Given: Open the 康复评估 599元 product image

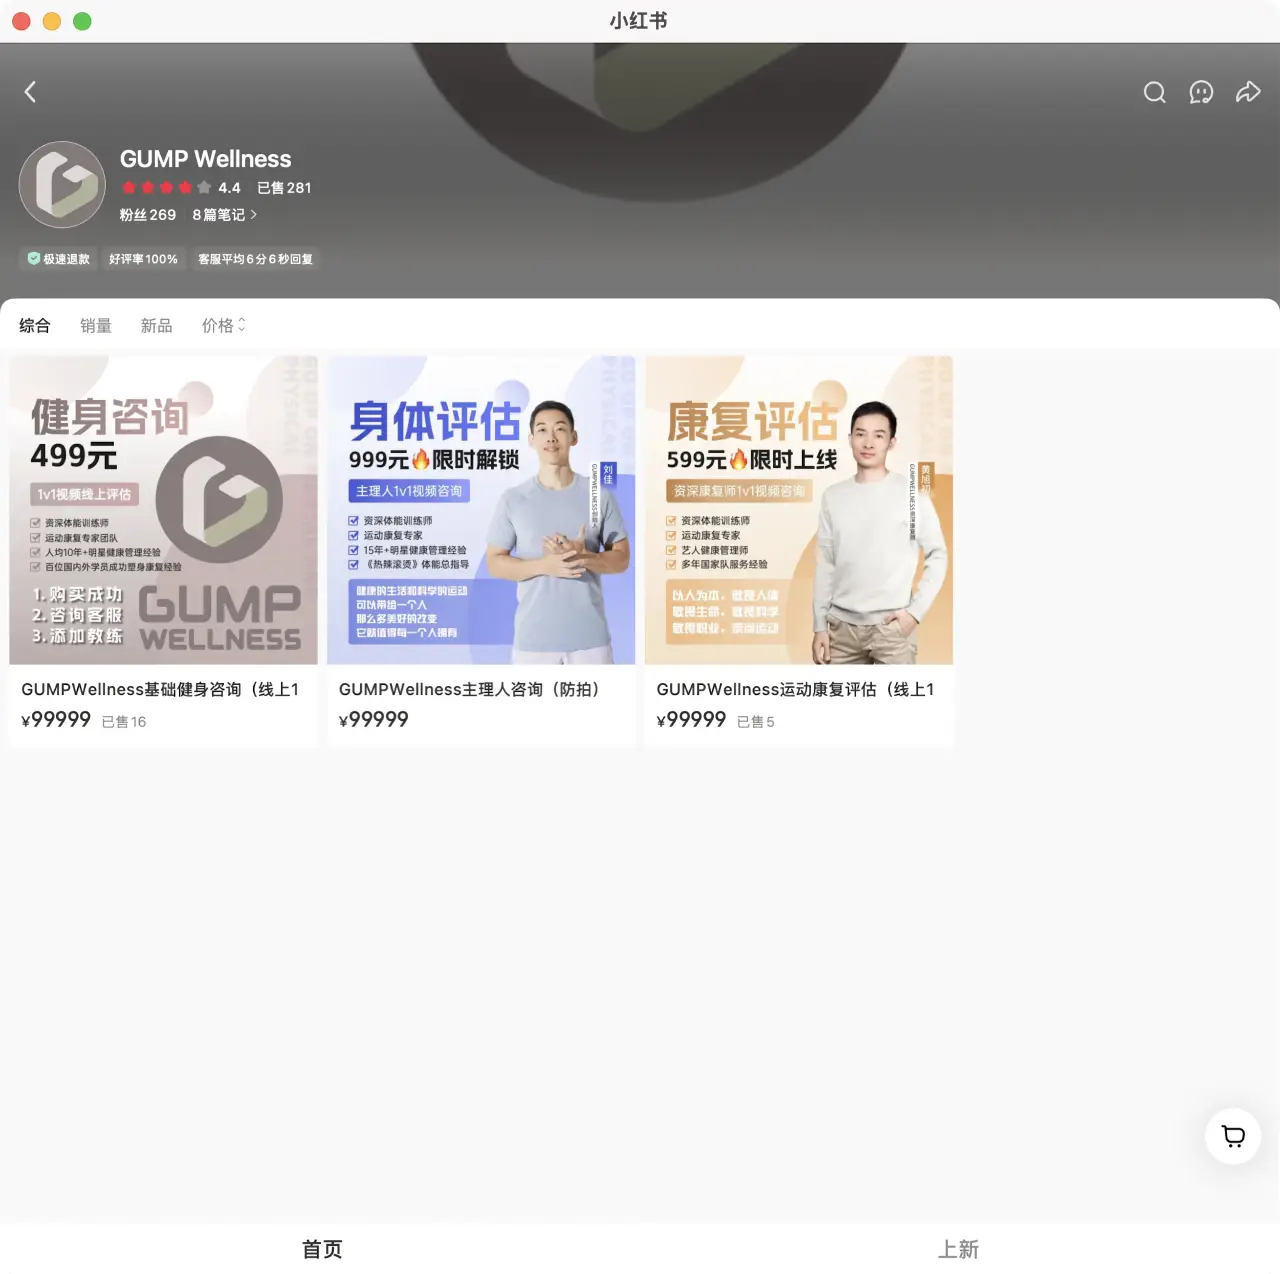Looking at the screenshot, I should 799,510.
